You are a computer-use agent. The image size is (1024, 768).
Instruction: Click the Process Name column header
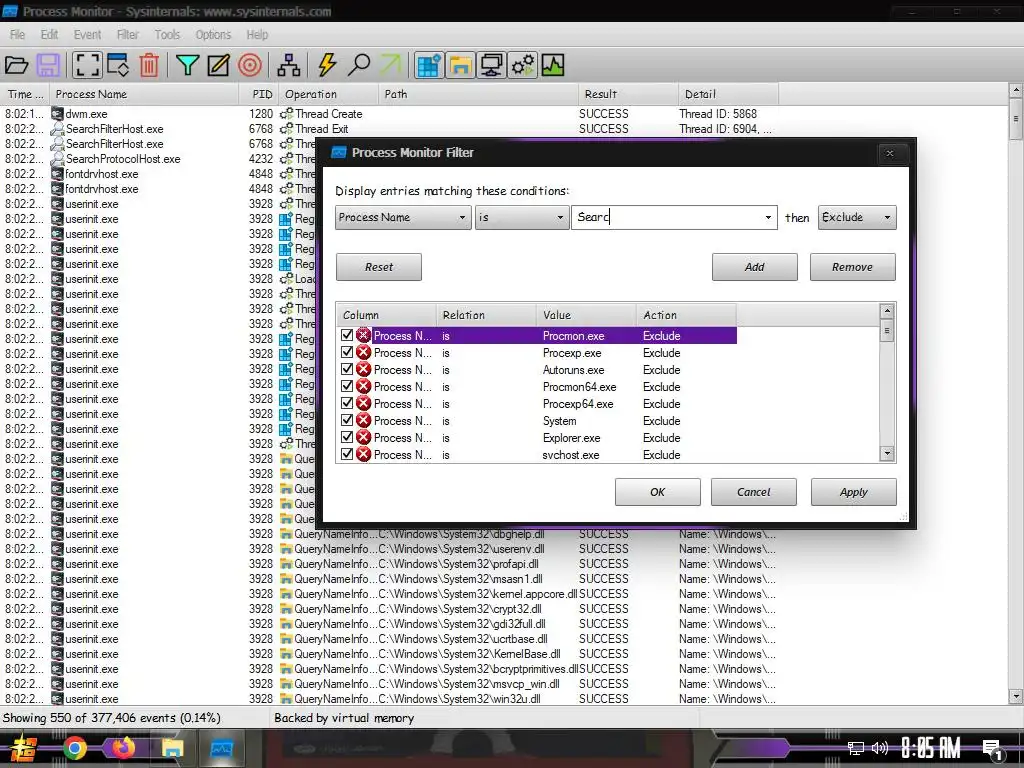tap(144, 94)
